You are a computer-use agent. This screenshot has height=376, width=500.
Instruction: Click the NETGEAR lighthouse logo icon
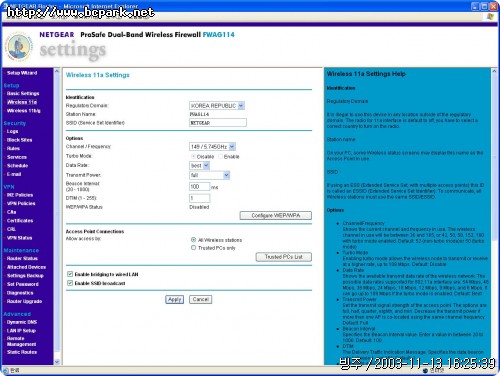pos(19,47)
